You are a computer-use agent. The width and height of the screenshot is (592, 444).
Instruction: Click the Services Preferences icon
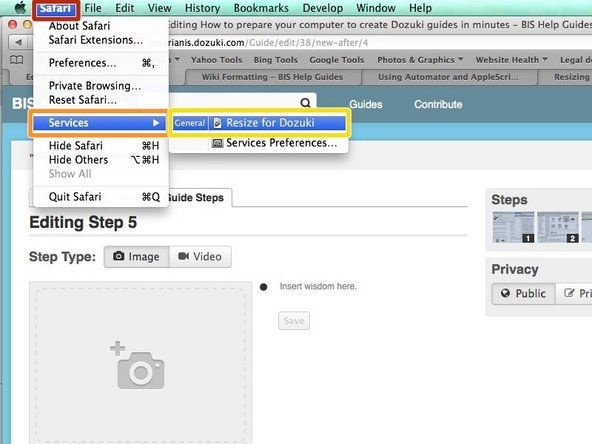(217, 143)
